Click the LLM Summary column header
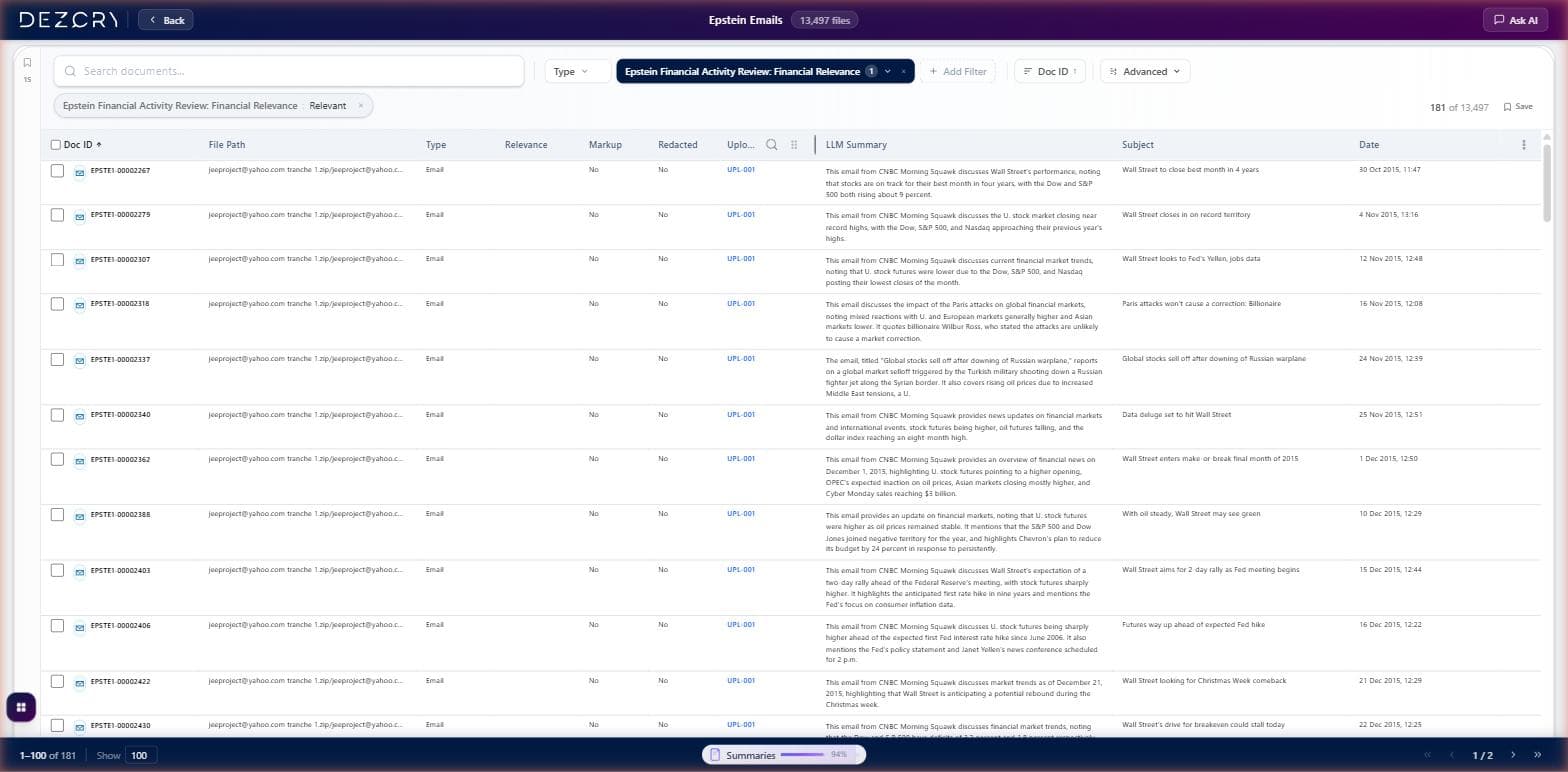The image size is (1568, 772). point(856,145)
